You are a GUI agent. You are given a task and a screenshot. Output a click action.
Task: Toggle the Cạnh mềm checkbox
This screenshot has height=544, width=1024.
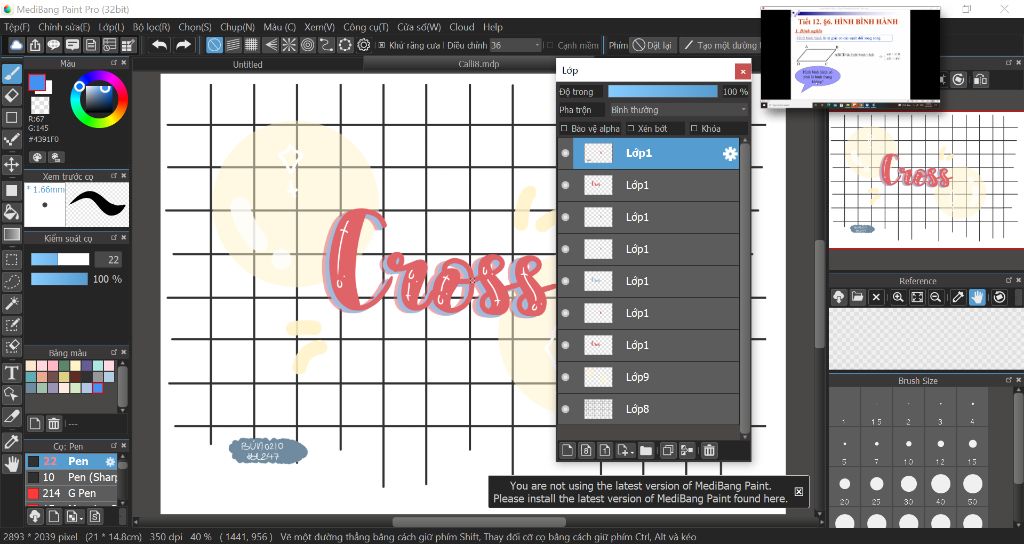coord(550,45)
